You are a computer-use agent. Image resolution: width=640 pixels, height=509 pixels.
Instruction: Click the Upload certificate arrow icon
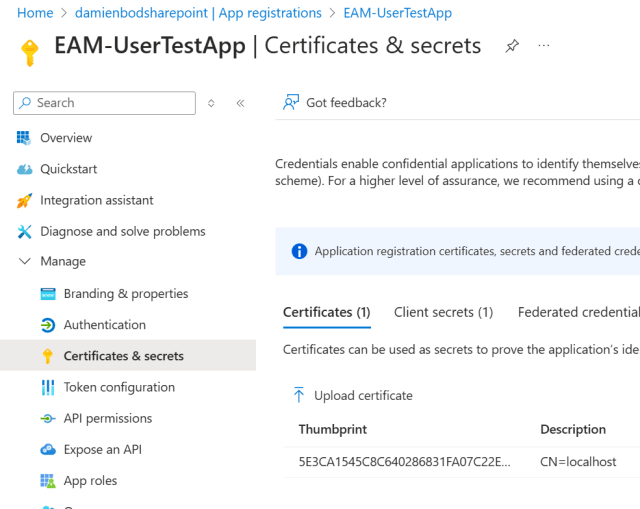[x=299, y=395]
